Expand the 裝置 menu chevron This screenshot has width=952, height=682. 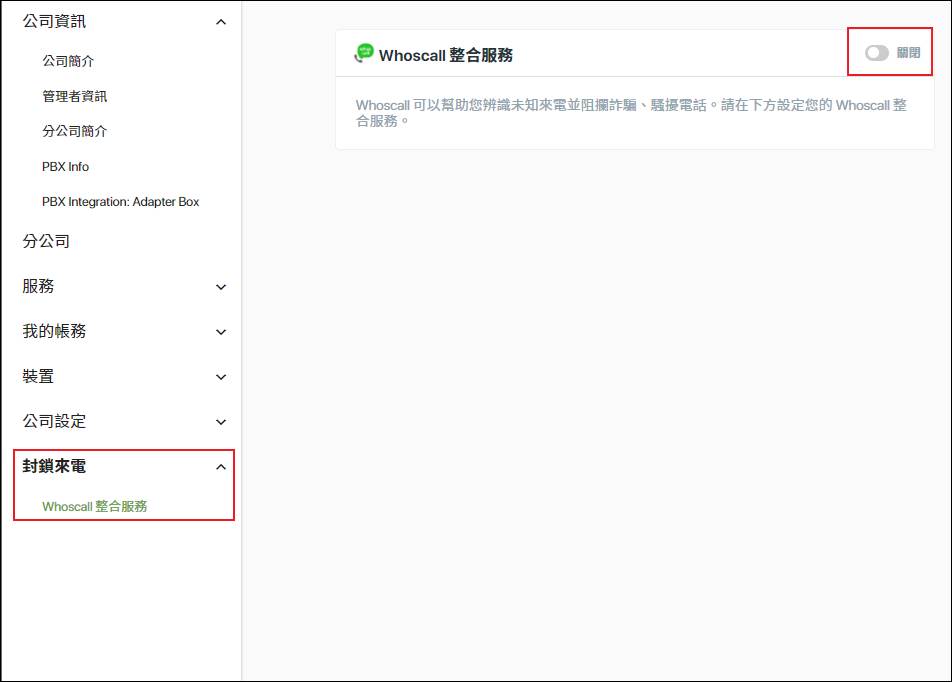coord(221,377)
